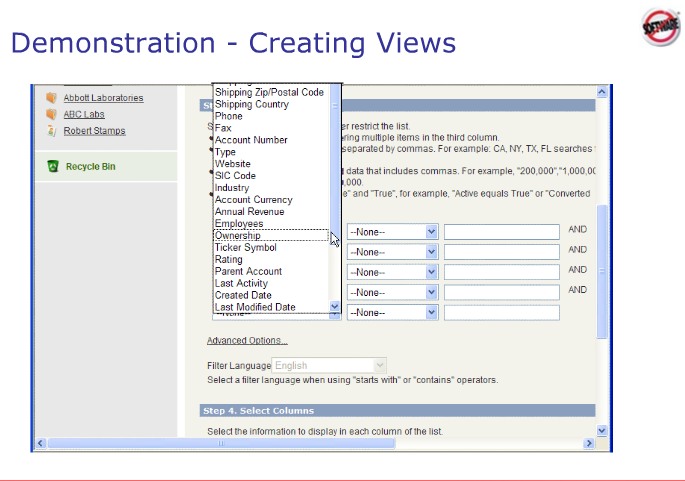
Task: Pick Last Modified Date from the list
Action: pyautogui.click(x=255, y=307)
